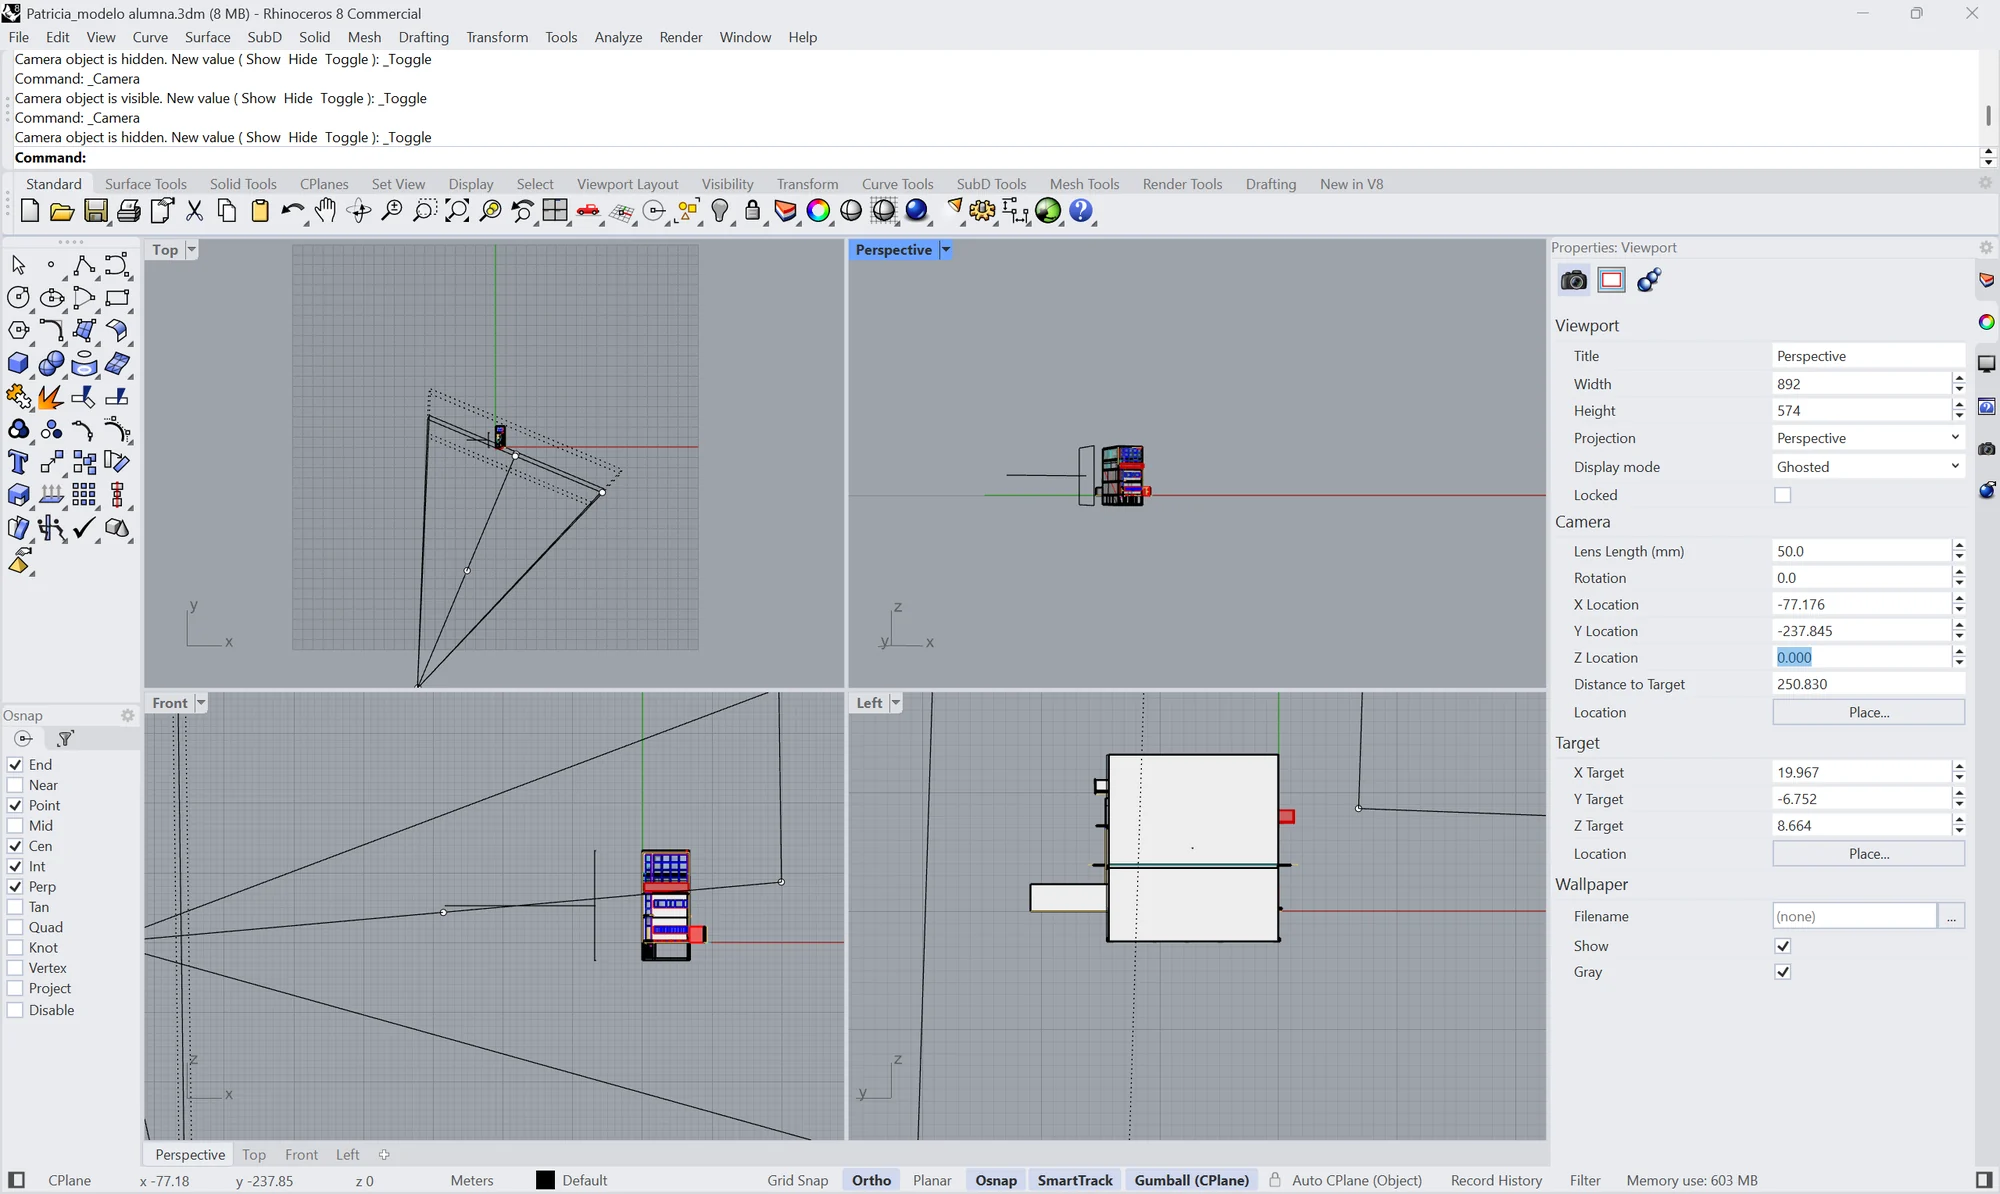Image resolution: width=2000 pixels, height=1194 pixels.
Task: Click the Default layer black color swatch
Action: (545, 1180)
